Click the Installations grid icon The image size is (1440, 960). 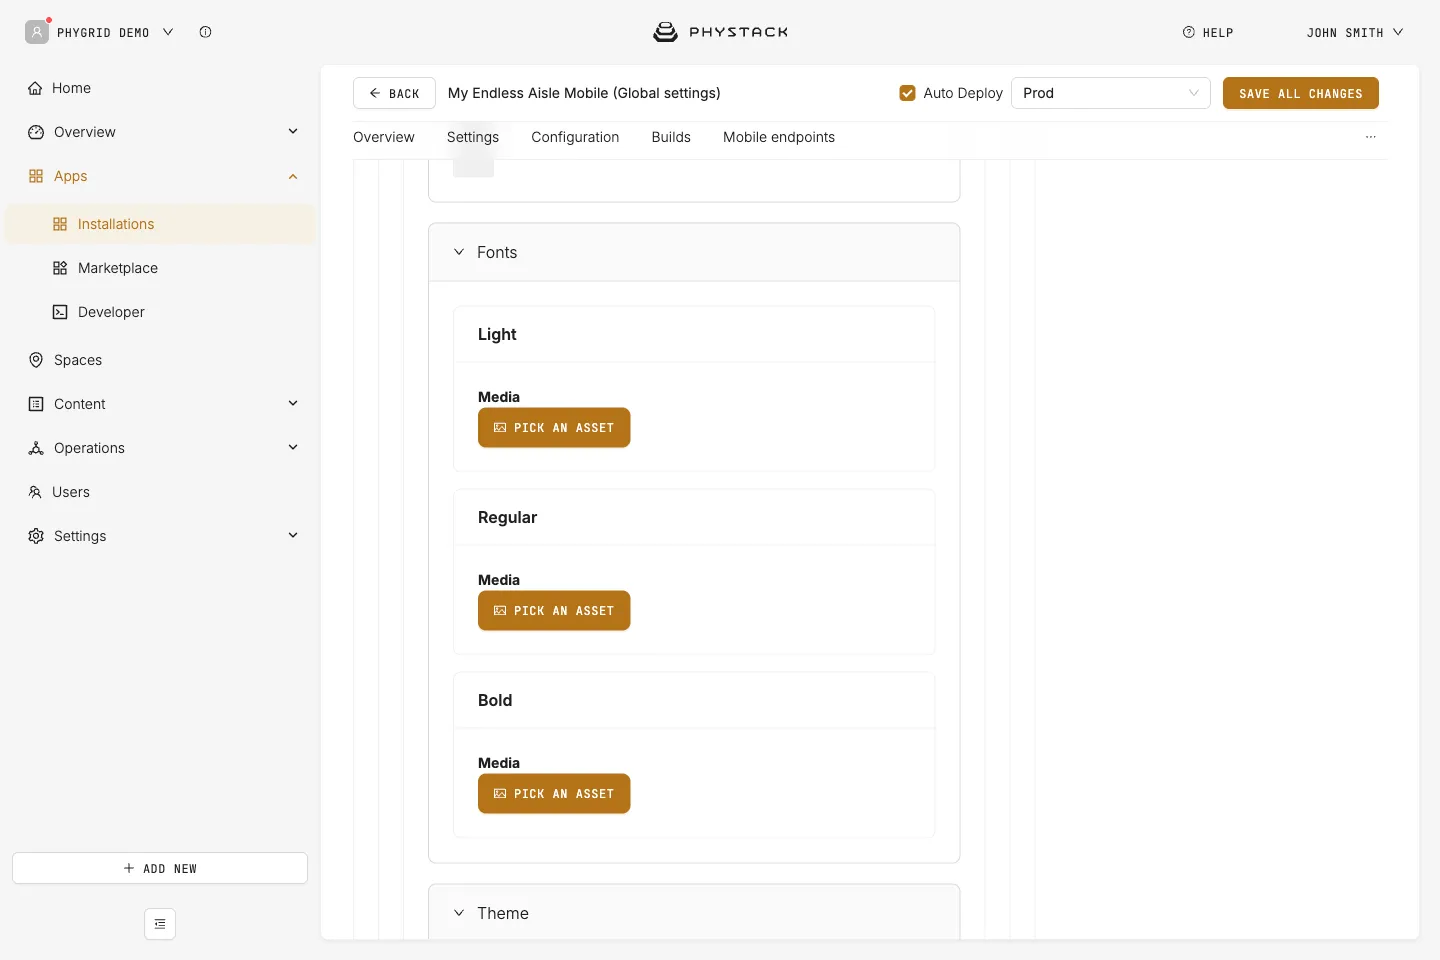coord(60,224)
